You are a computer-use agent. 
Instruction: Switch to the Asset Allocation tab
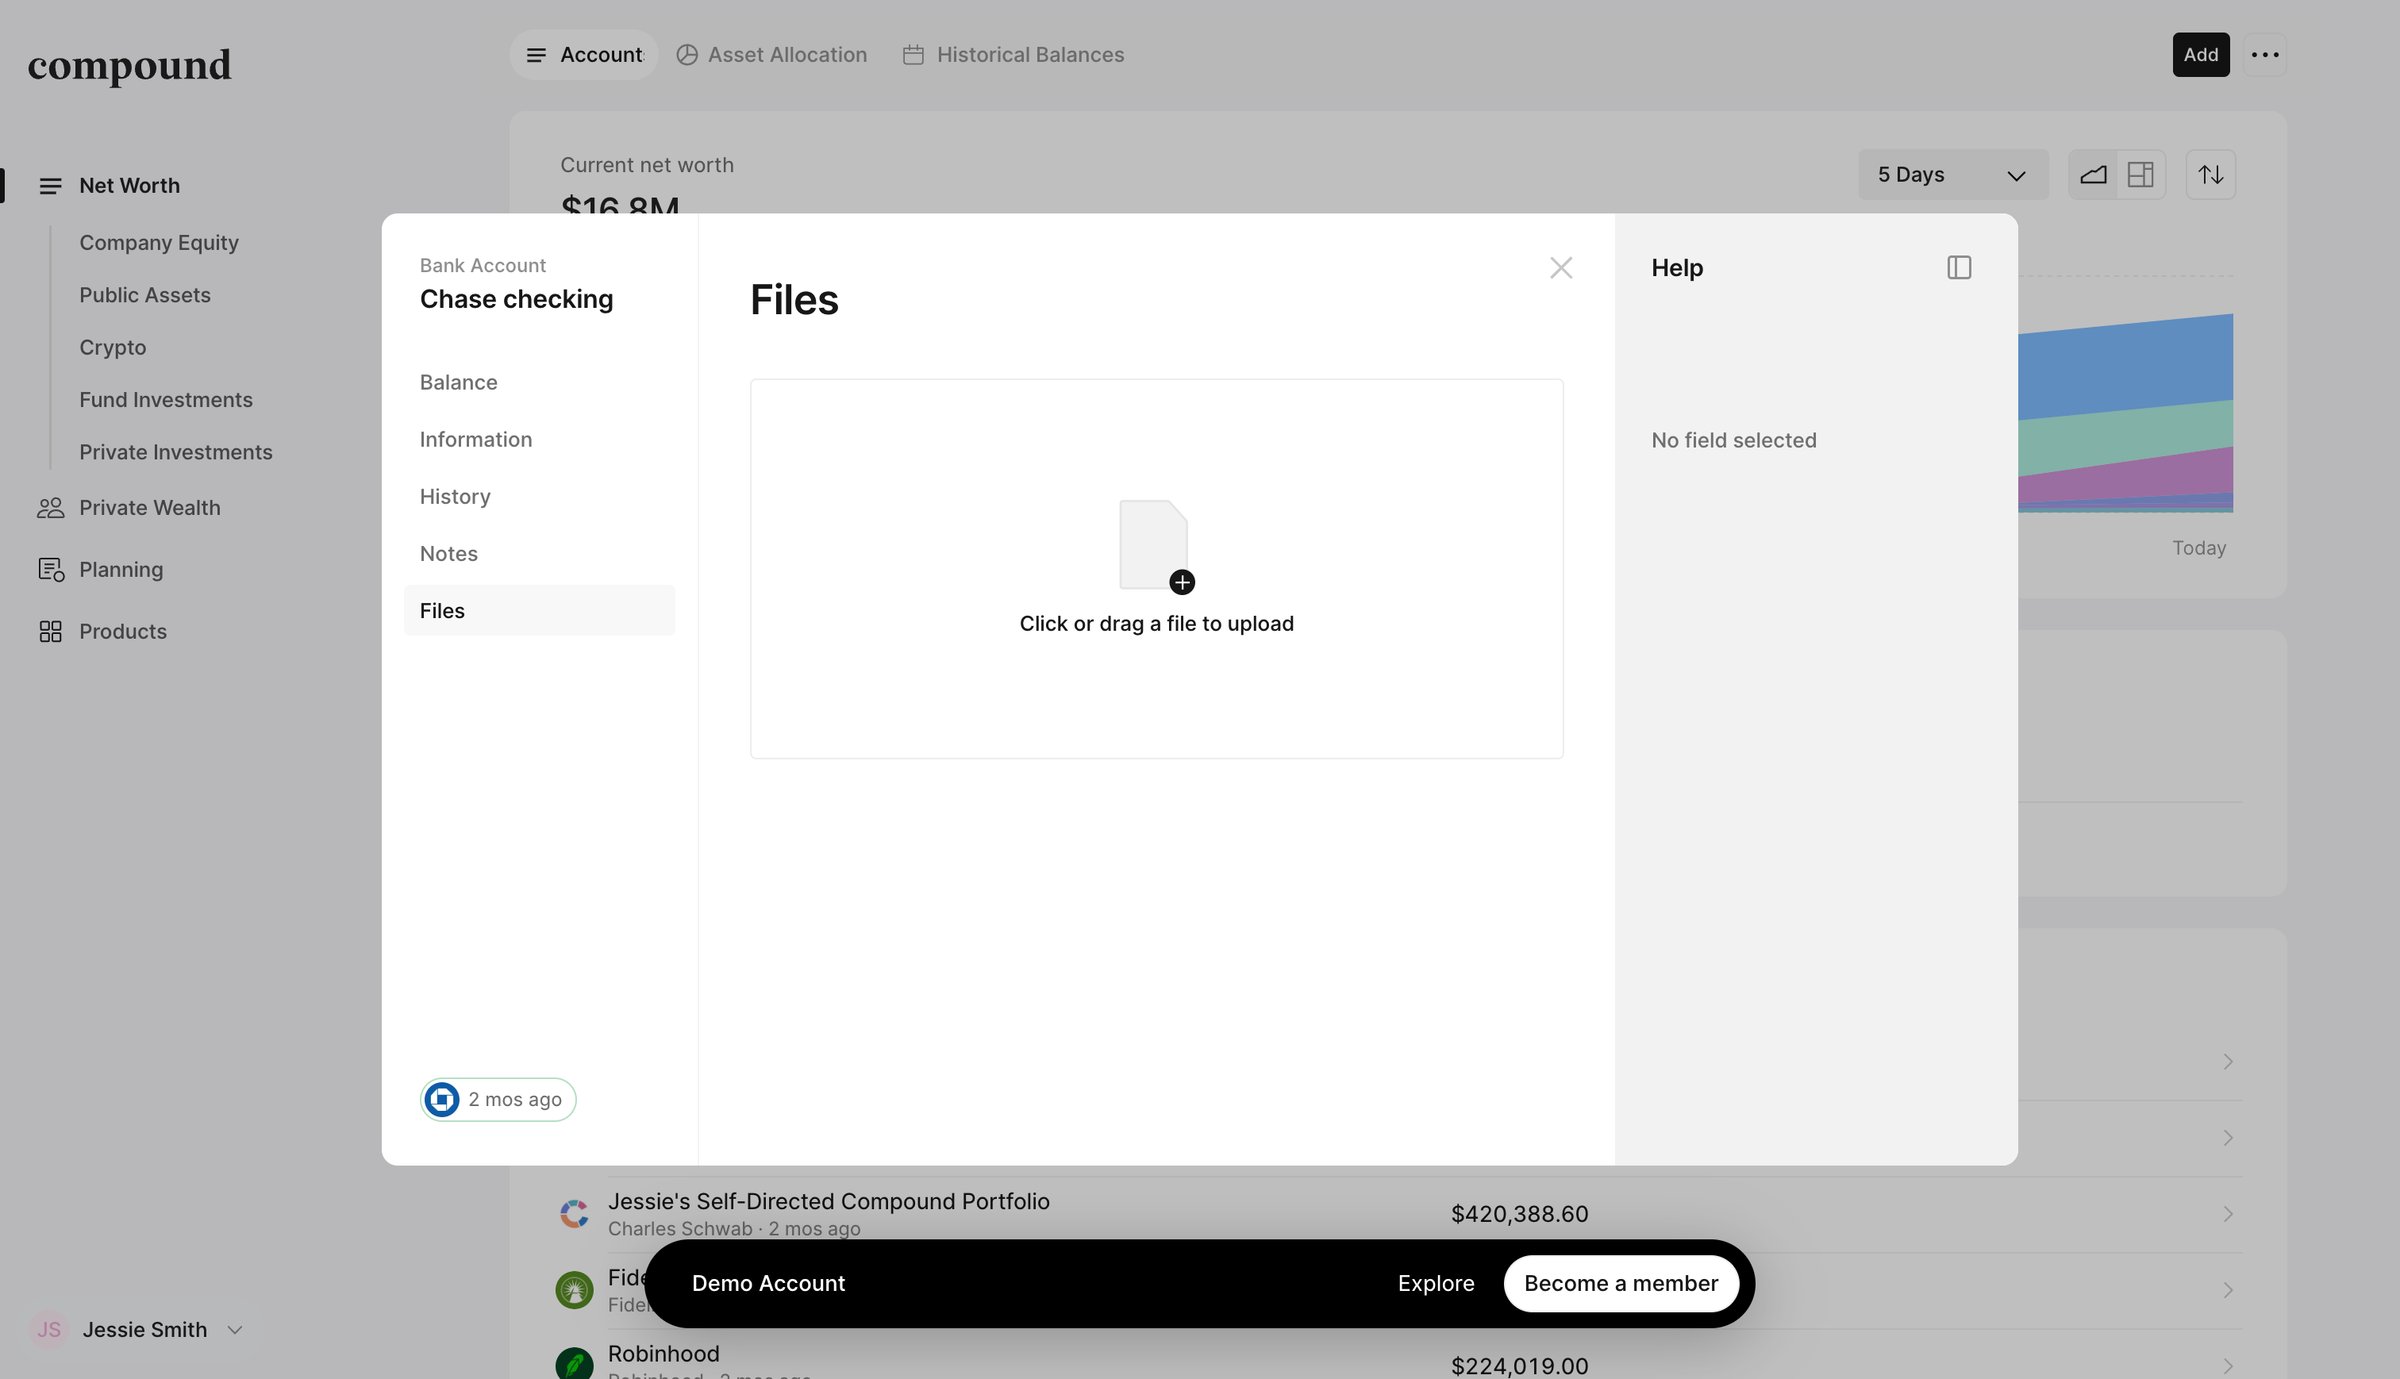pyautogui.click(x=772, y=55)
